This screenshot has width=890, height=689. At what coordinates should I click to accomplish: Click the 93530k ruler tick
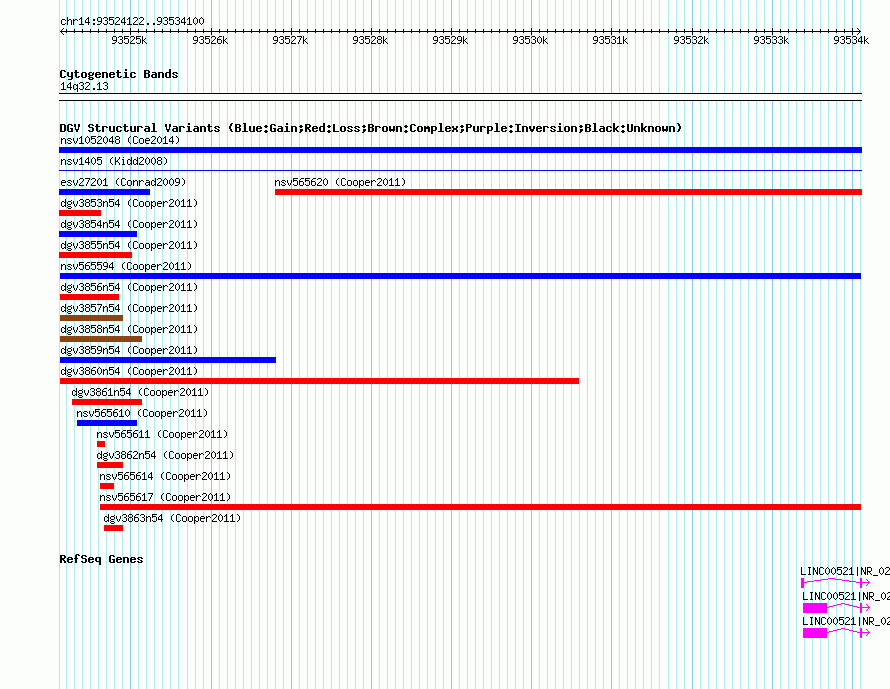click(x=530, y=40)
